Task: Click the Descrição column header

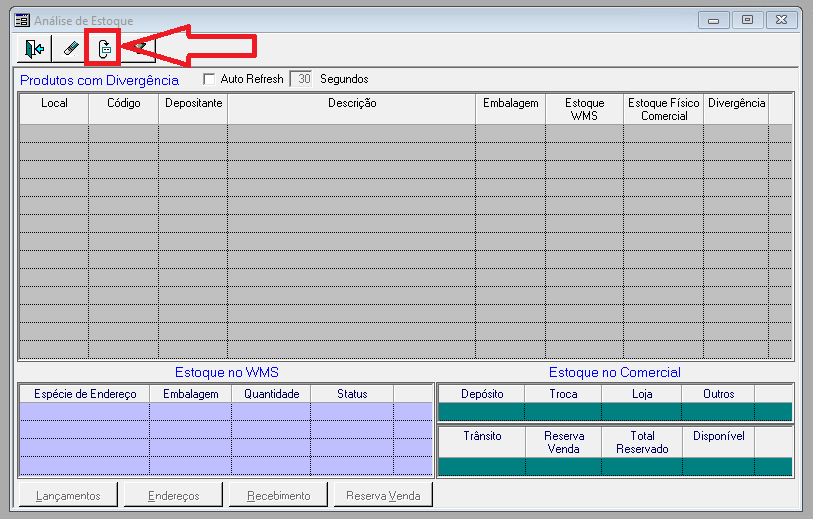Action: point(352,109)
